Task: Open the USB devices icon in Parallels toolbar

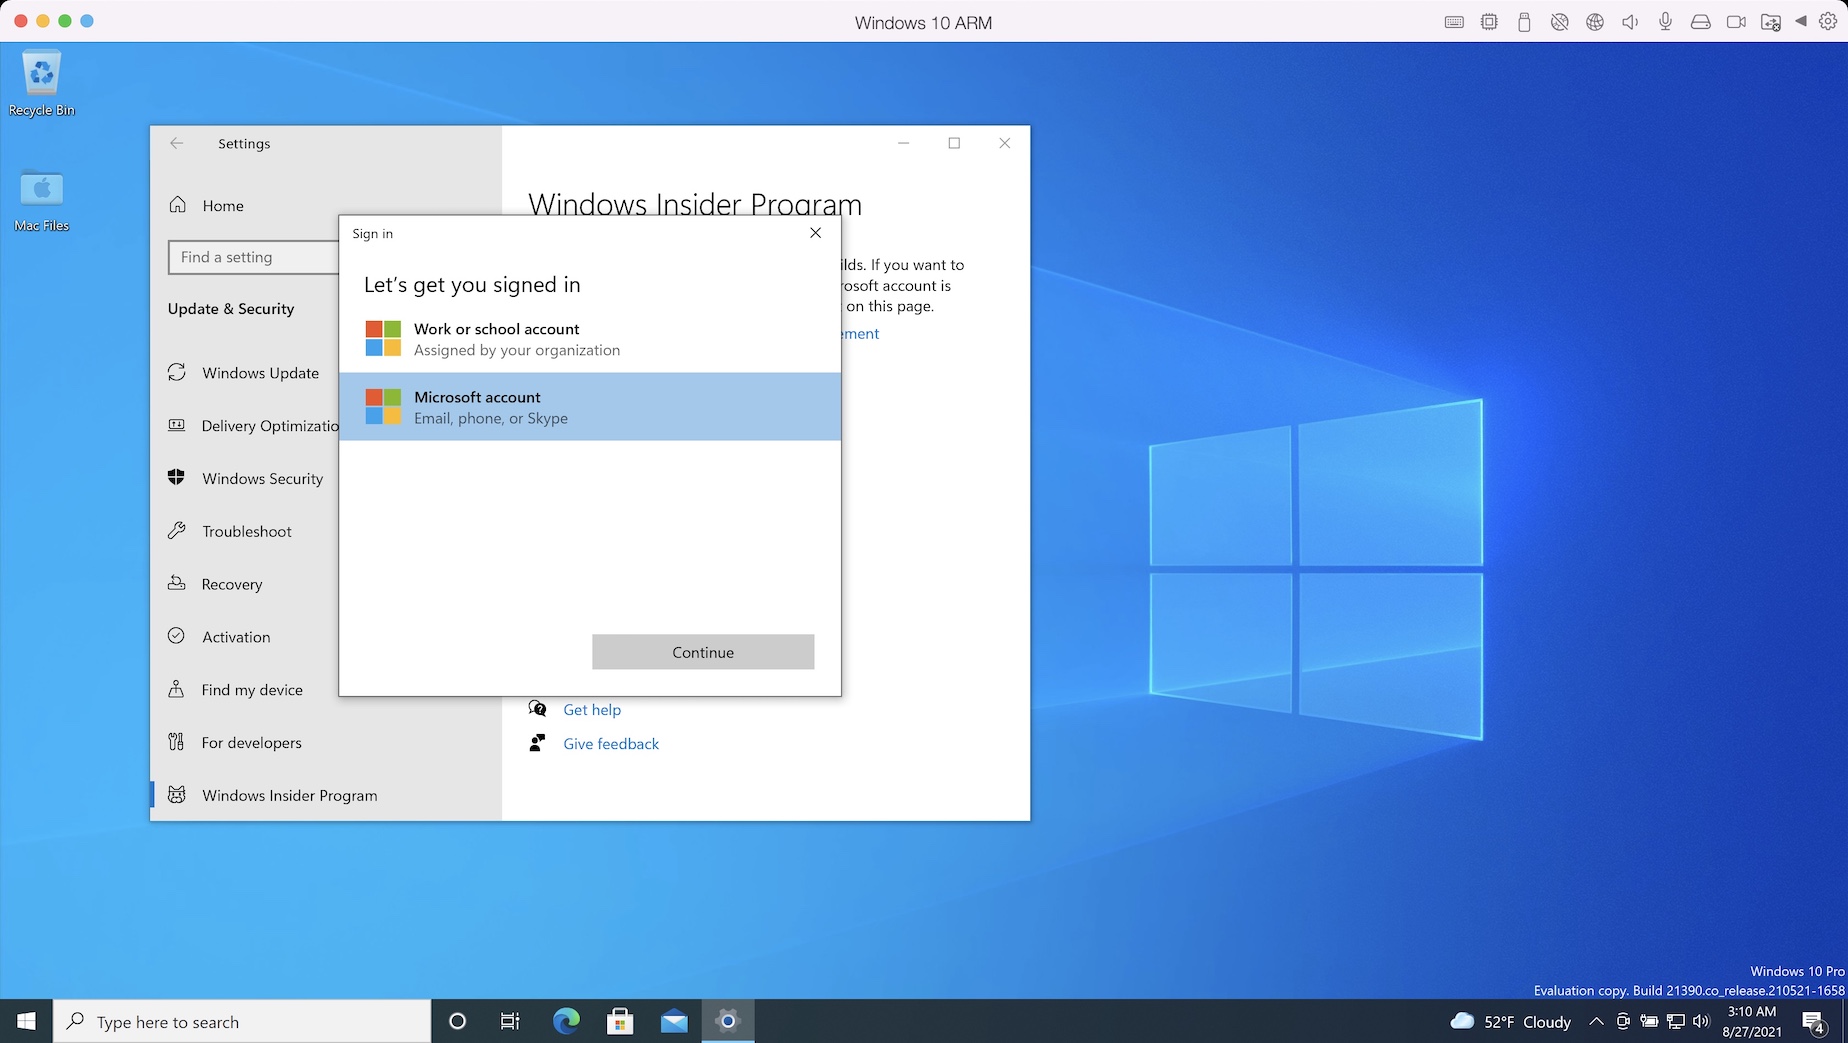Action: pos(1524,22)
